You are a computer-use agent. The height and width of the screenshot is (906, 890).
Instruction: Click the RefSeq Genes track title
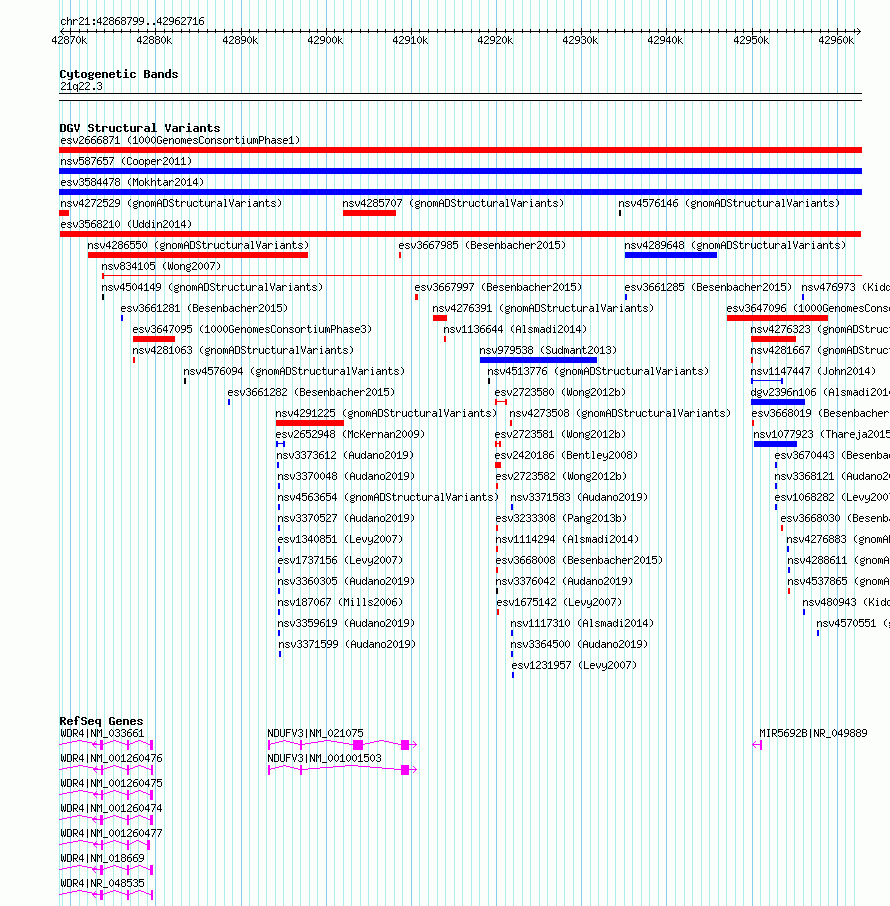click(101, 721)
